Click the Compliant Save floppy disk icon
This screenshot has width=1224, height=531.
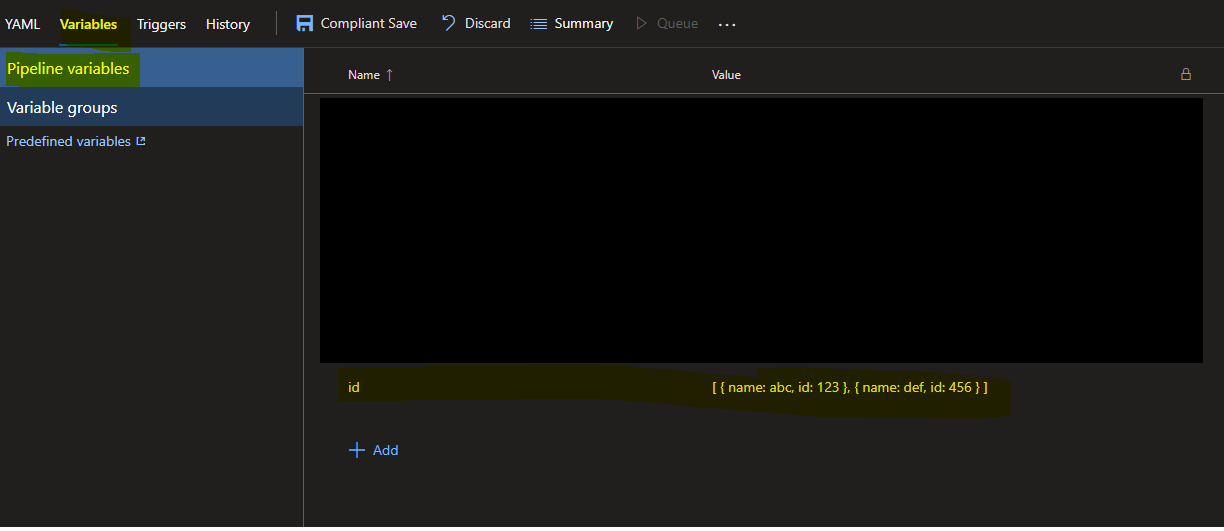point(304,23)
